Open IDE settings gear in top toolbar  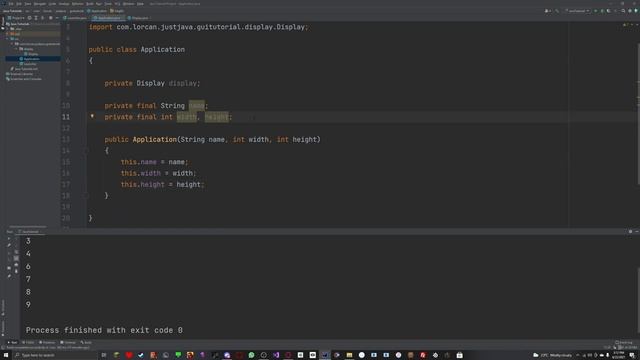click(630, 11)
